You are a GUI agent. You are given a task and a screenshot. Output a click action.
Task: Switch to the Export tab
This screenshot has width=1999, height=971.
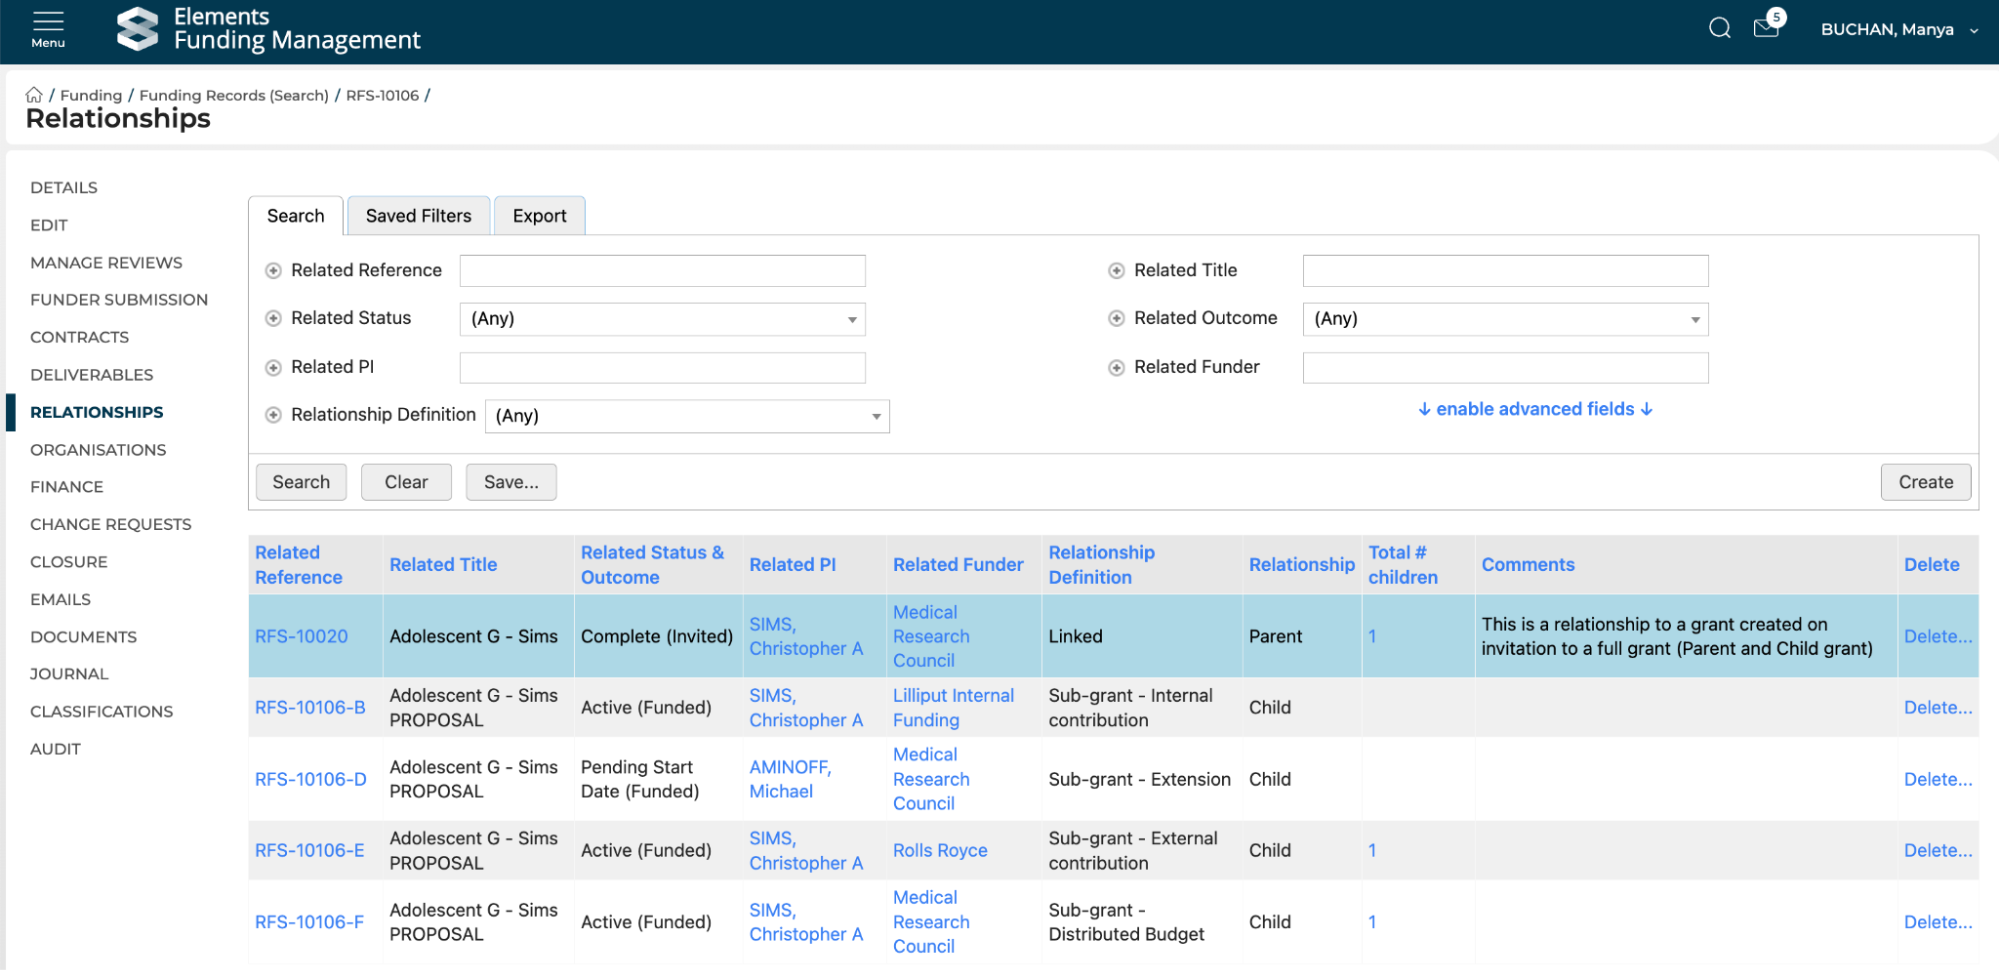coord(539,216)
